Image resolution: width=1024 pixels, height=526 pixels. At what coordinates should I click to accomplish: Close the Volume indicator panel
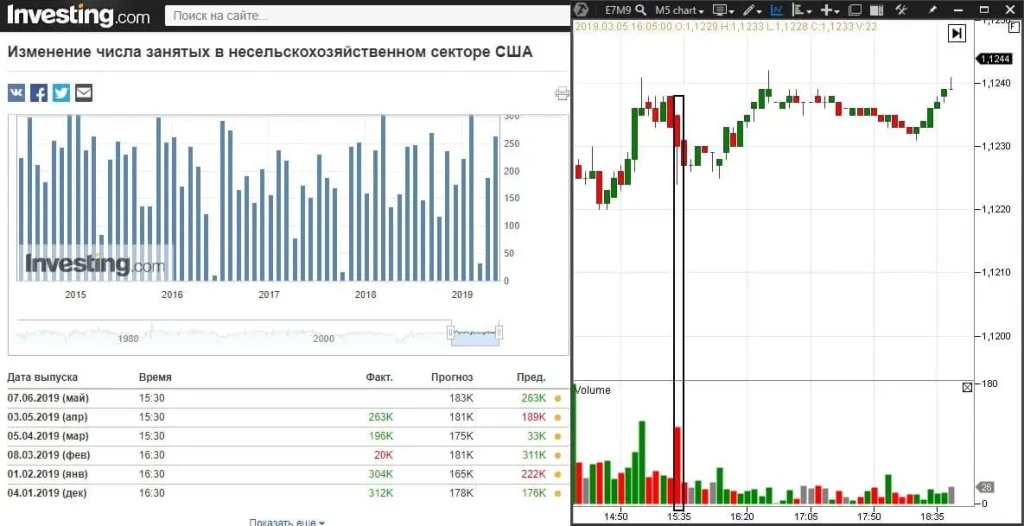(967, 387)
